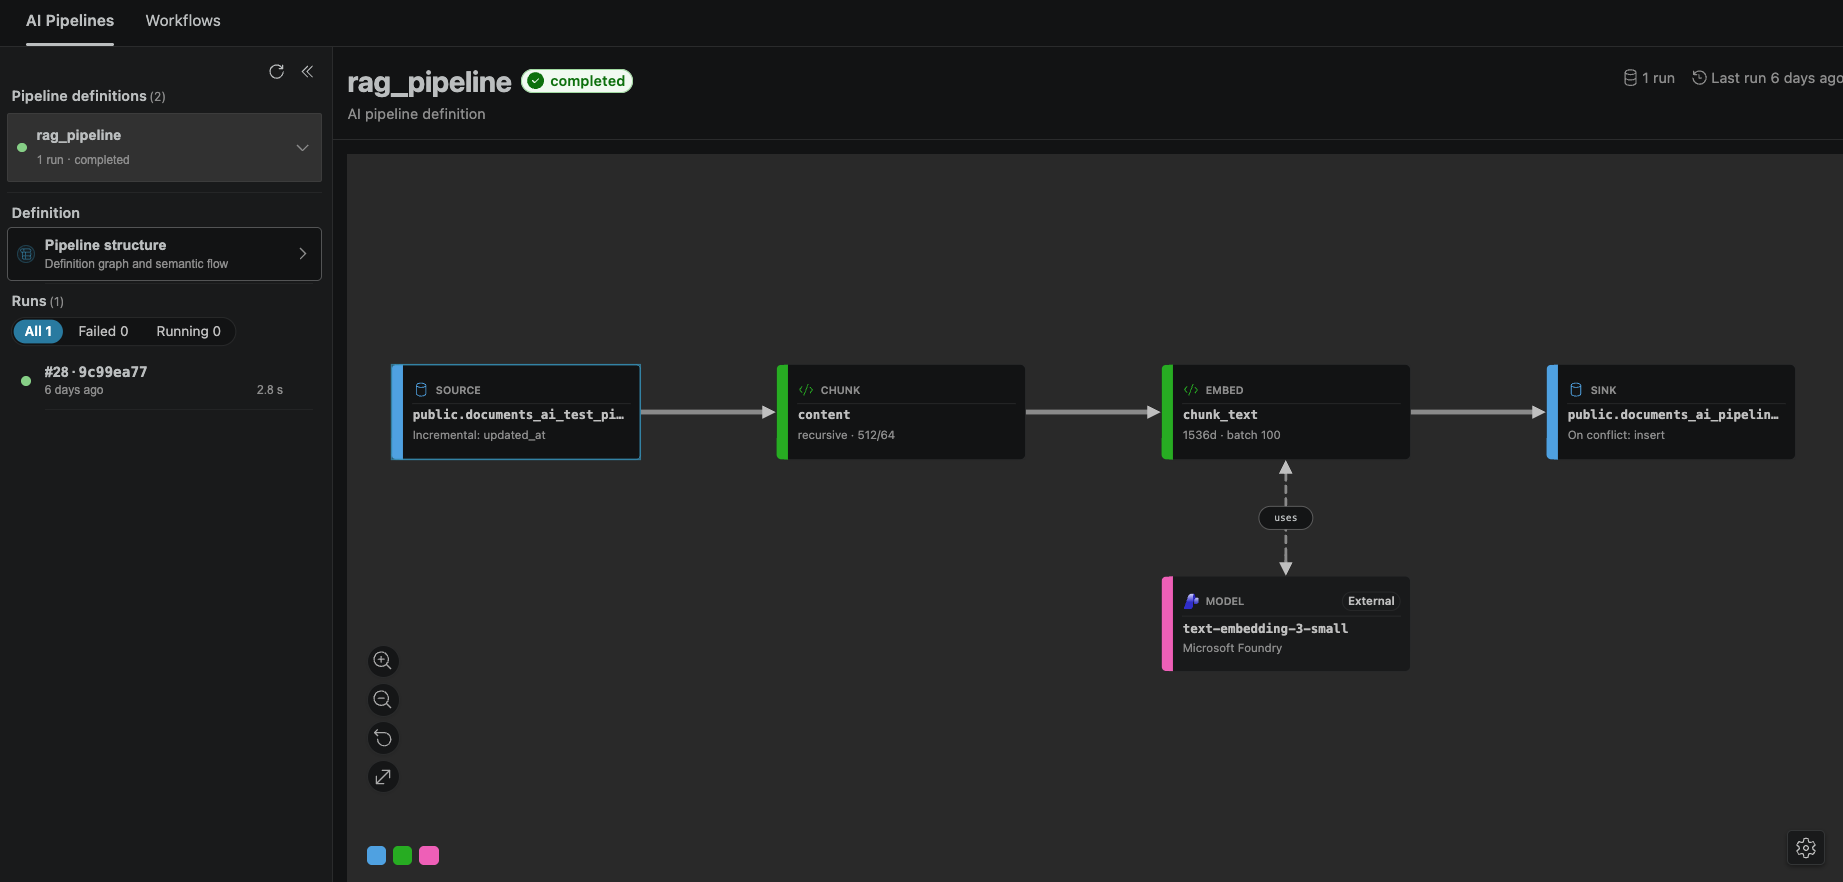Click the pink legend swatch
1843x882 pixels.
pos(429,855)
